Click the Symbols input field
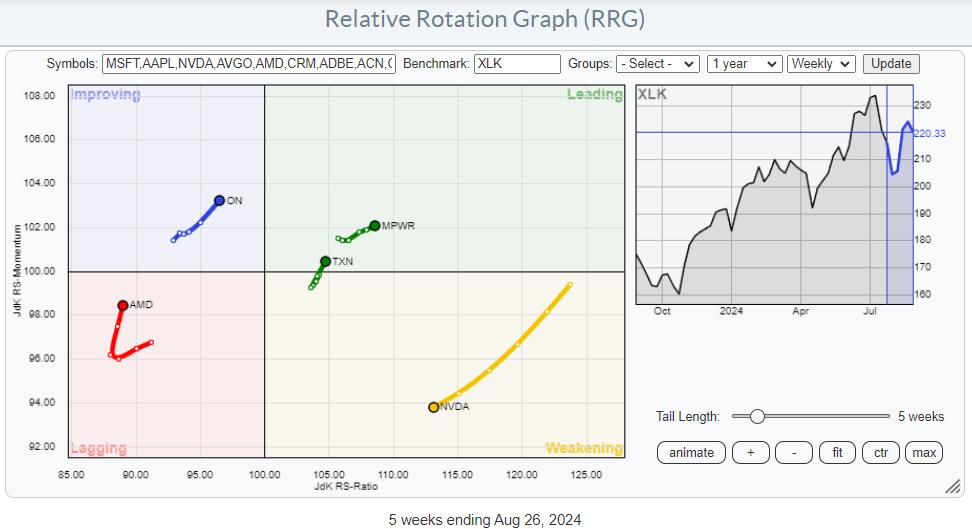 pos(249,63)
